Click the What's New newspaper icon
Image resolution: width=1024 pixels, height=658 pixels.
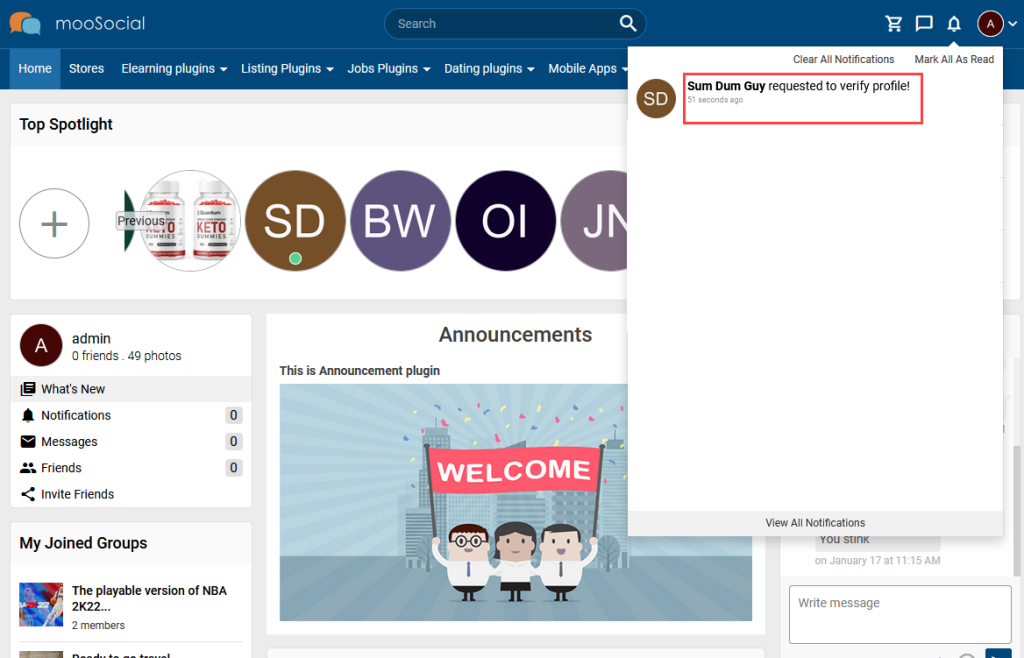[28, 389]
